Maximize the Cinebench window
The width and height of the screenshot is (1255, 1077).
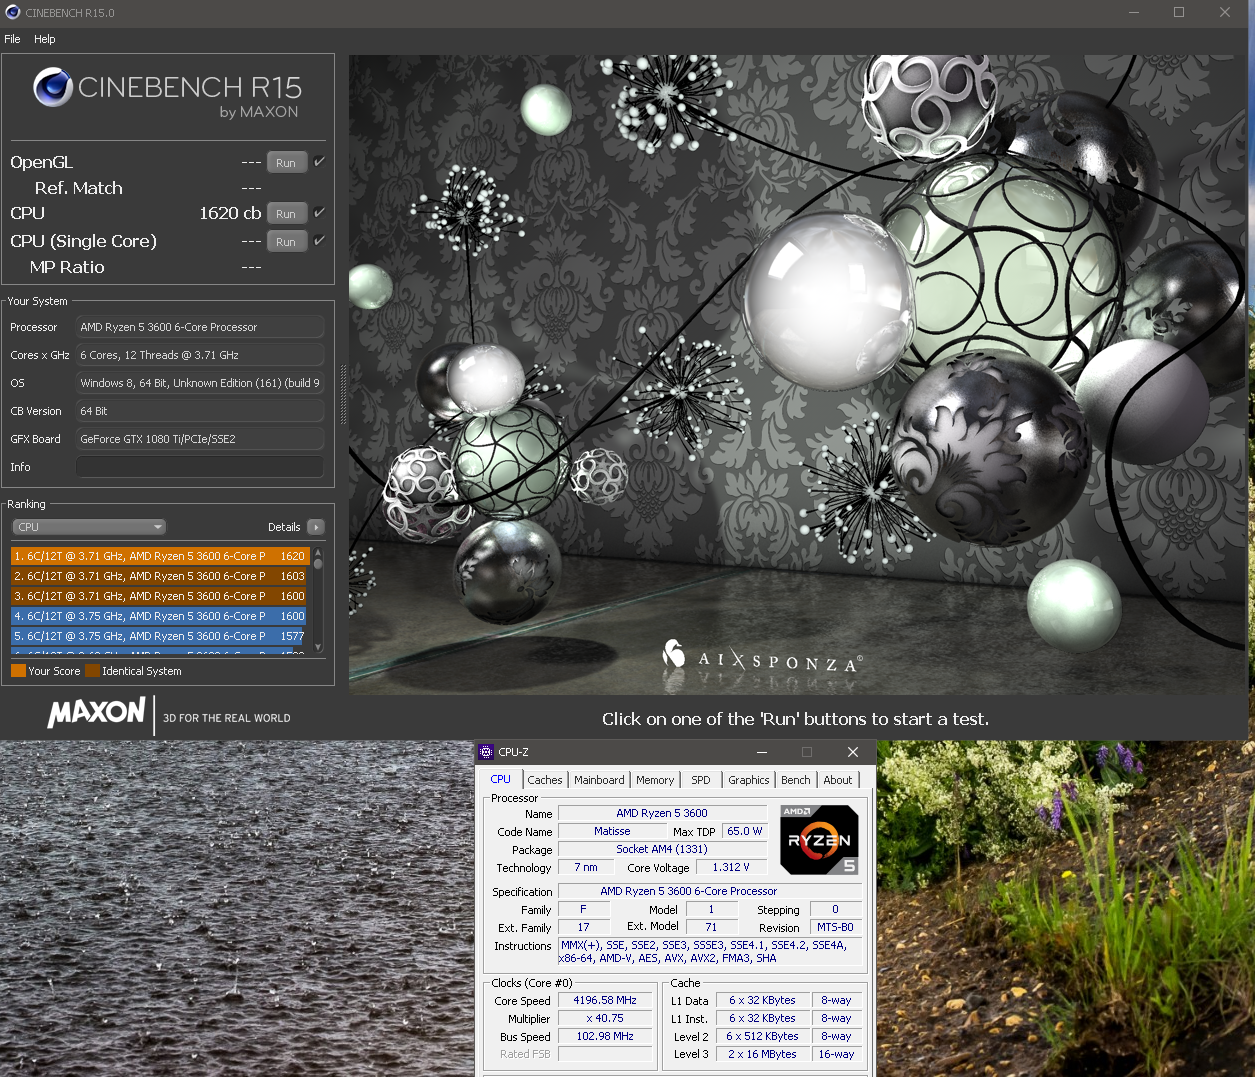point(1179,12)
